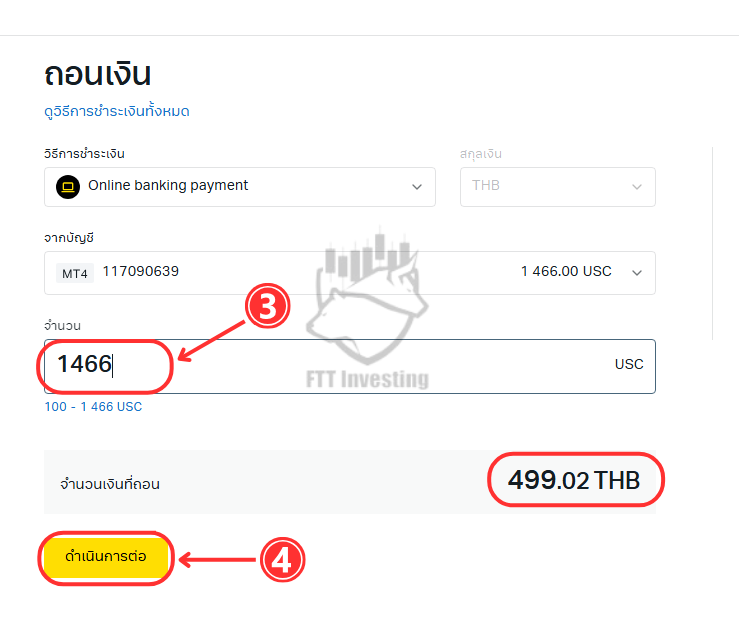
Task: Click the FTT Investing bull watermark logo
Action: [x=367, y=311]
